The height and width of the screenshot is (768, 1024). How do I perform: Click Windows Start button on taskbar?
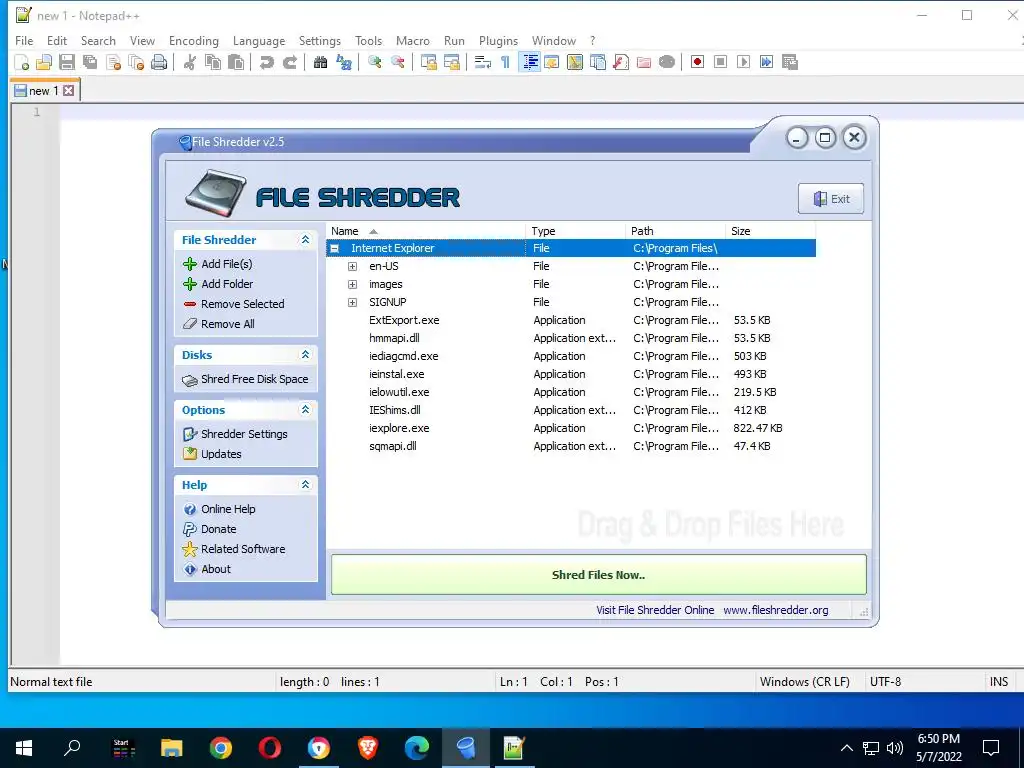point(24,748)
